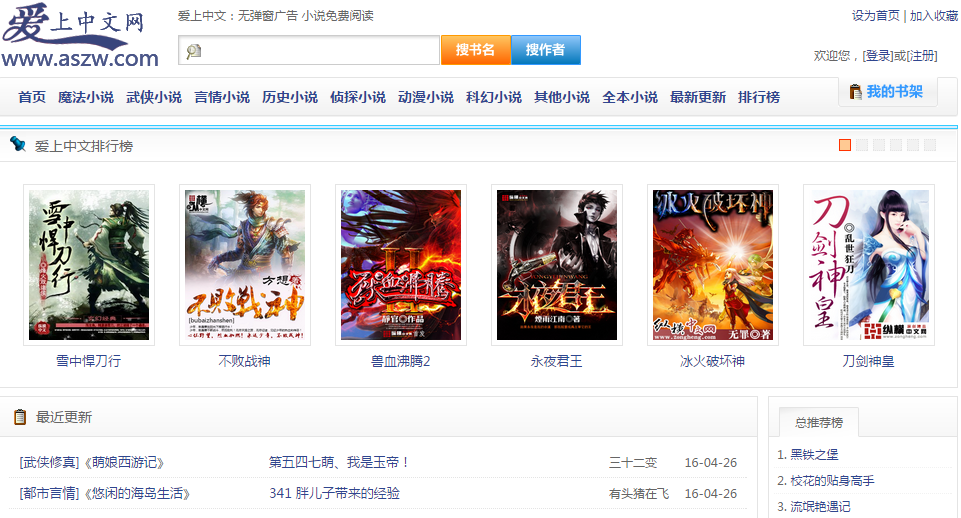Open the 冰火破坏神 book cover
This screenshot has height=518, width=961.
tap(713, 265)
